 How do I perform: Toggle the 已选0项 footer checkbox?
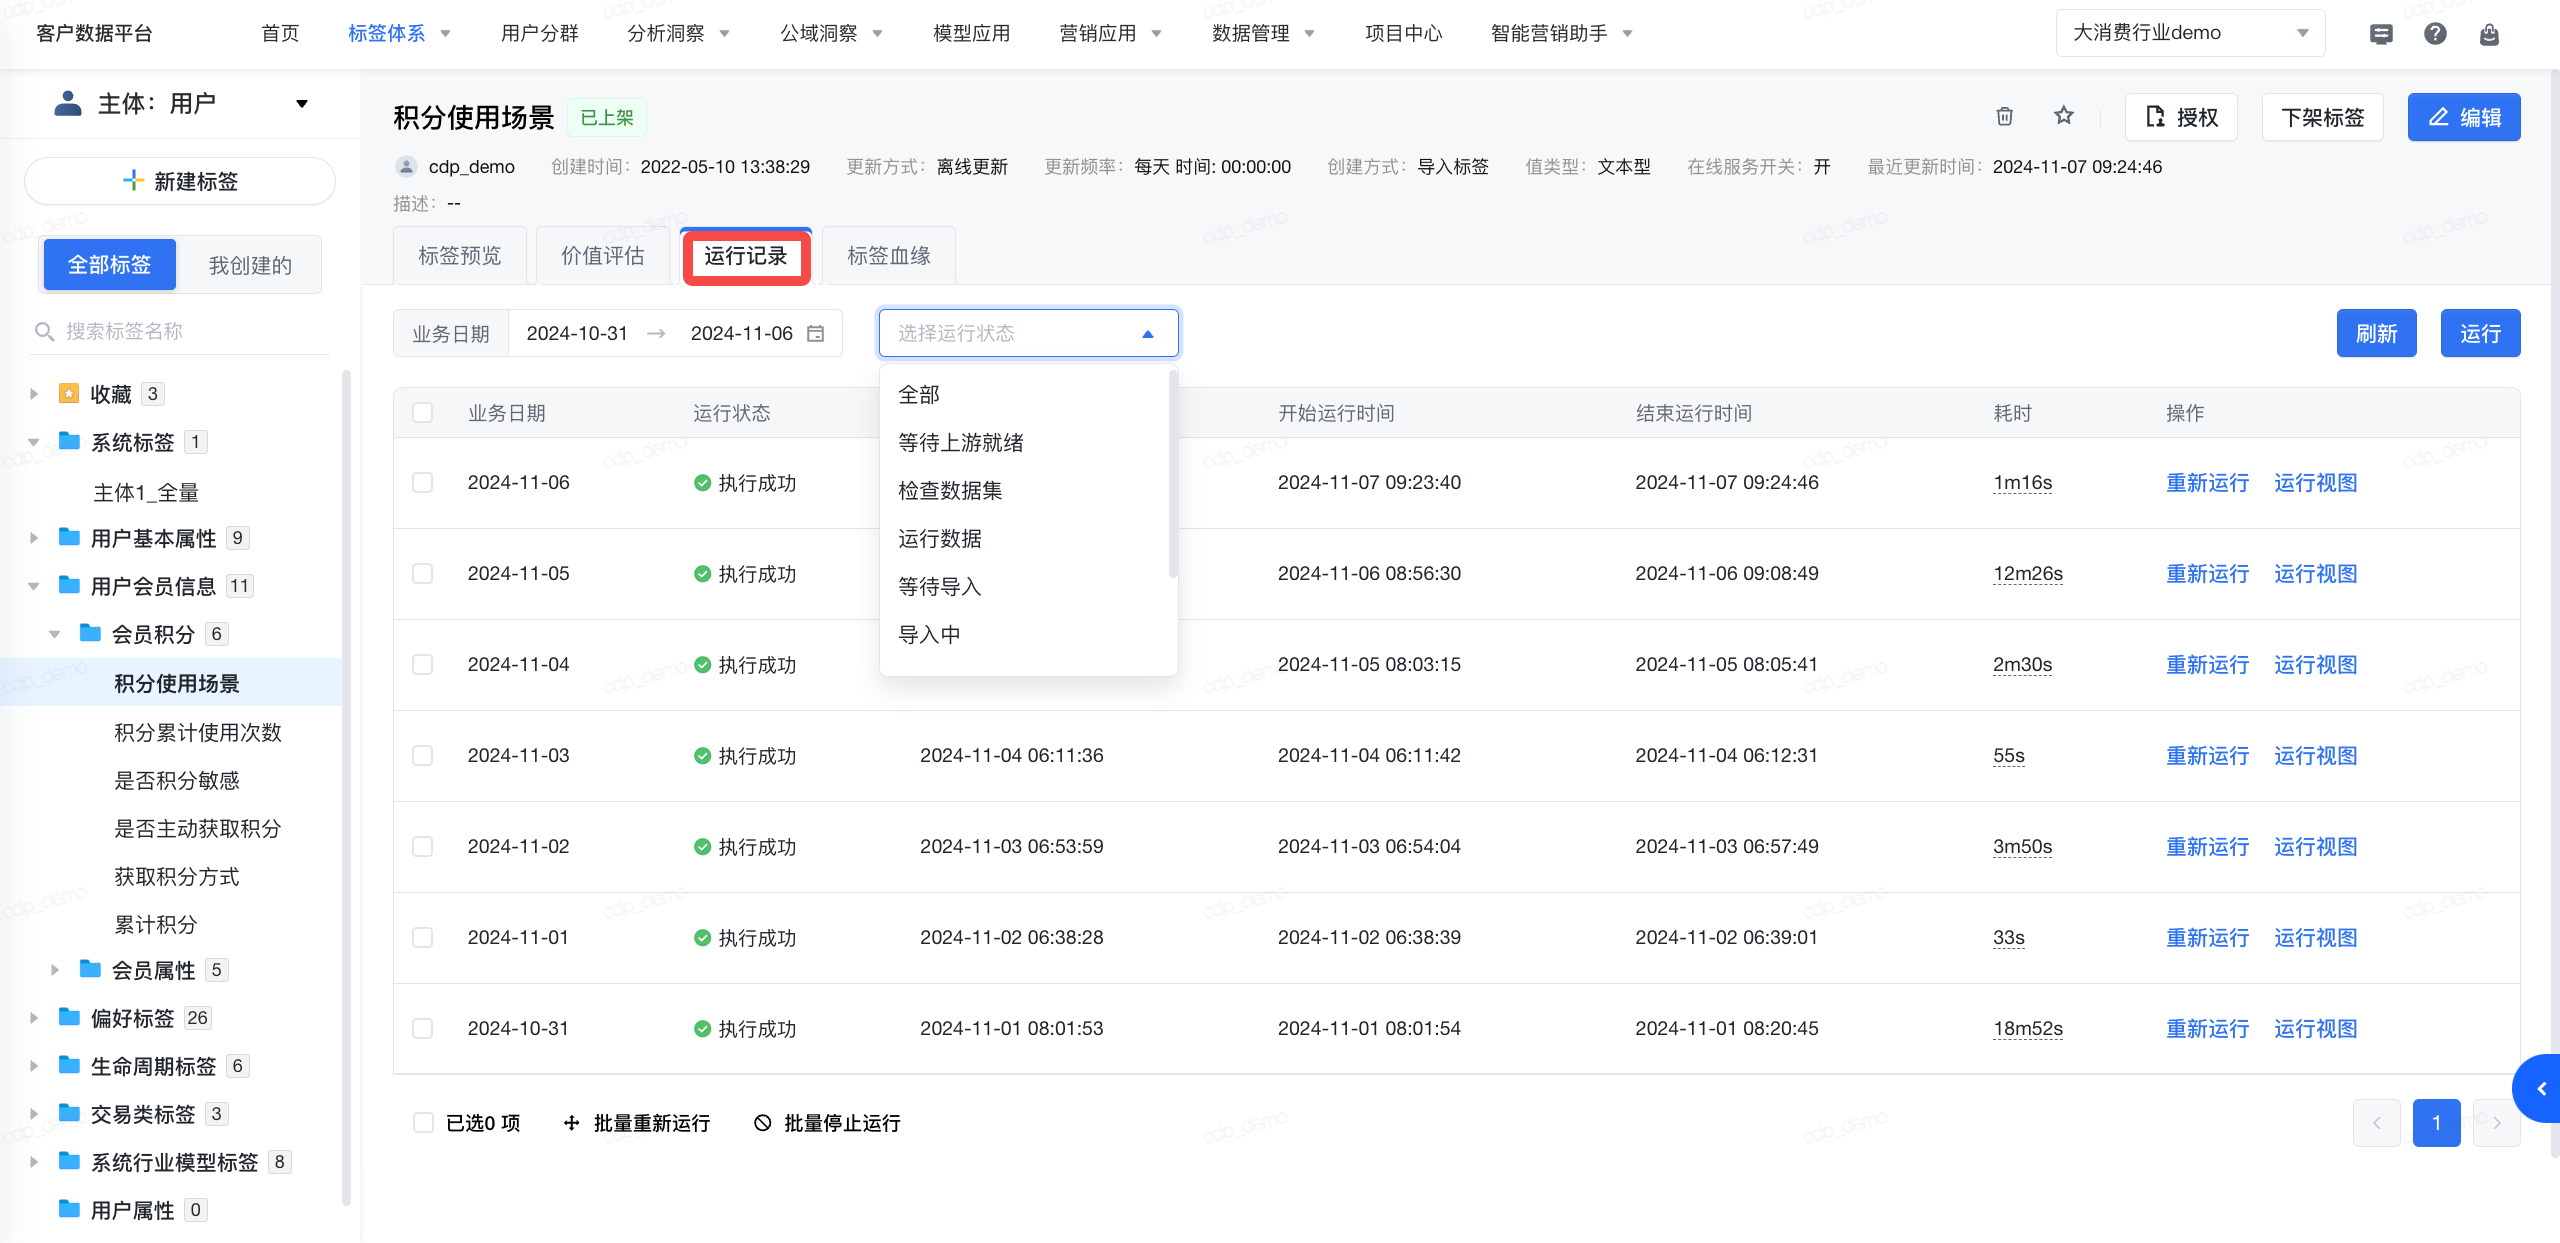tap(423, 1123)
